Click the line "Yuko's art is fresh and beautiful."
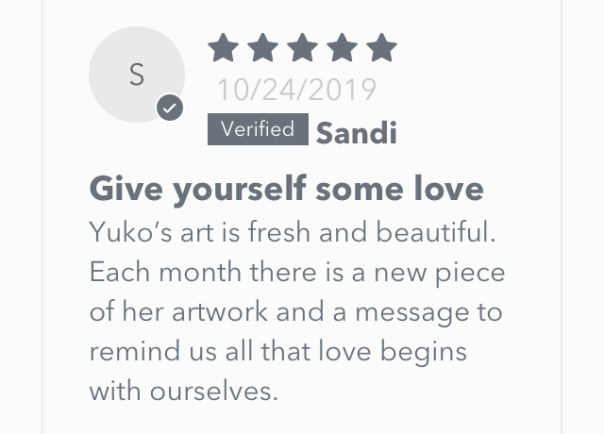 (x=290, y=233)
